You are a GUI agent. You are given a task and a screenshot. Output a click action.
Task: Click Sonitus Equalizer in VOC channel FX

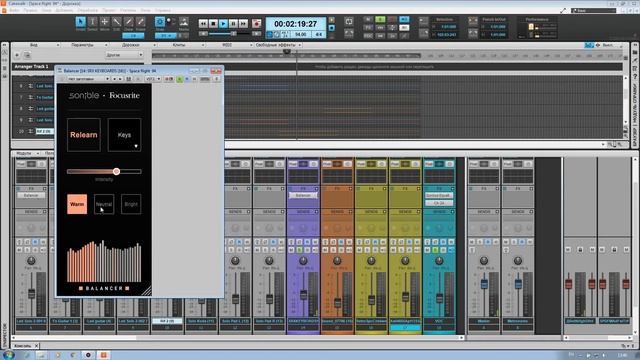(439, 196)
